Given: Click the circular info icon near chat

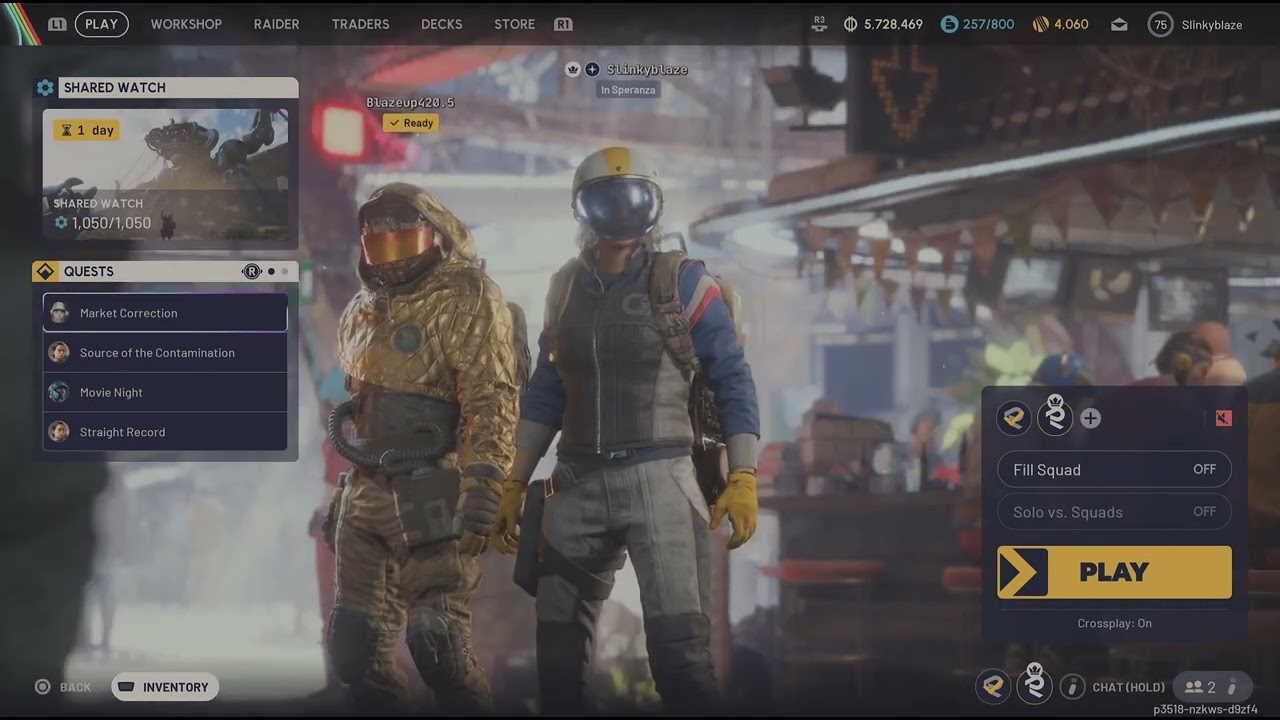Looking at the screenshot, I should pyautogui.click(x=1072, y=687).
